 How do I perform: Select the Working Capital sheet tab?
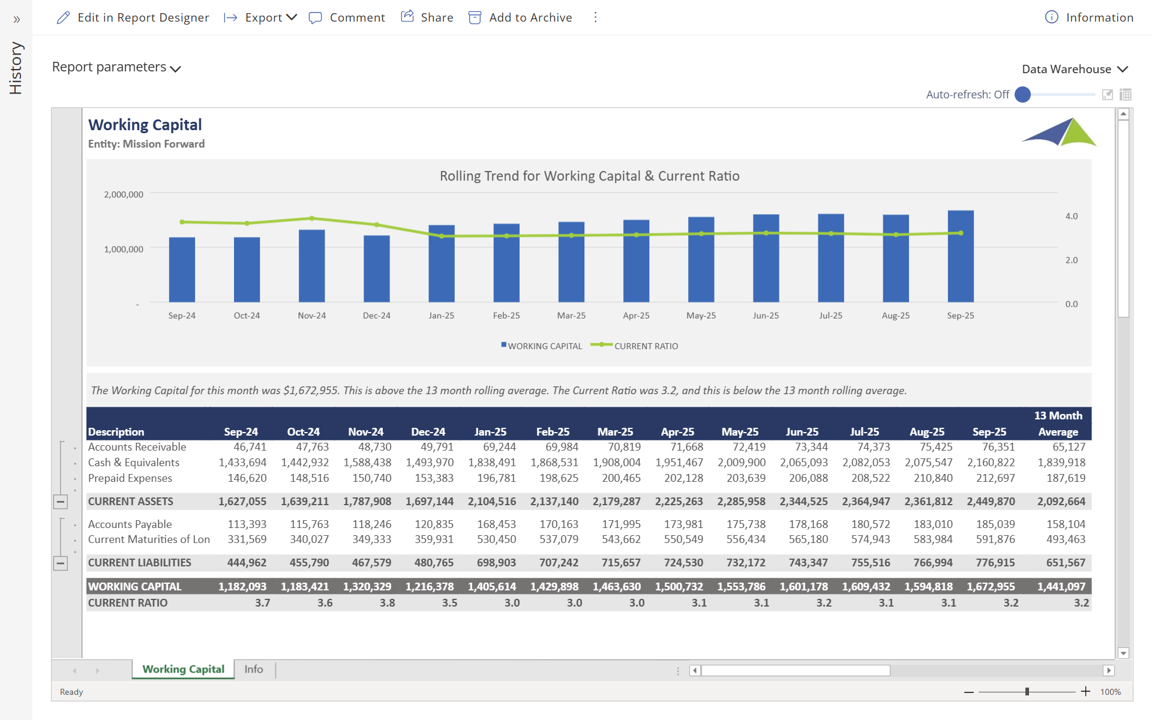[x=183, y=669]
